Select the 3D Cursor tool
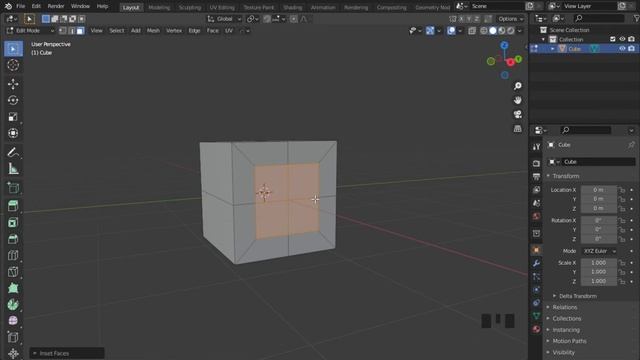The width and height of the screenshot is (640, 360). point(13,65)
